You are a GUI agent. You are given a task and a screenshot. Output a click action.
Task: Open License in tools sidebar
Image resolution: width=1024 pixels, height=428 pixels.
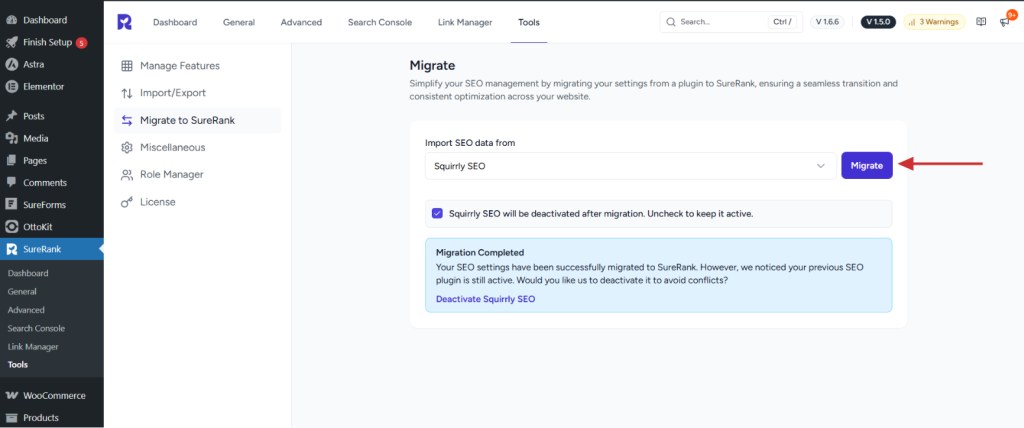coord(197,202)
